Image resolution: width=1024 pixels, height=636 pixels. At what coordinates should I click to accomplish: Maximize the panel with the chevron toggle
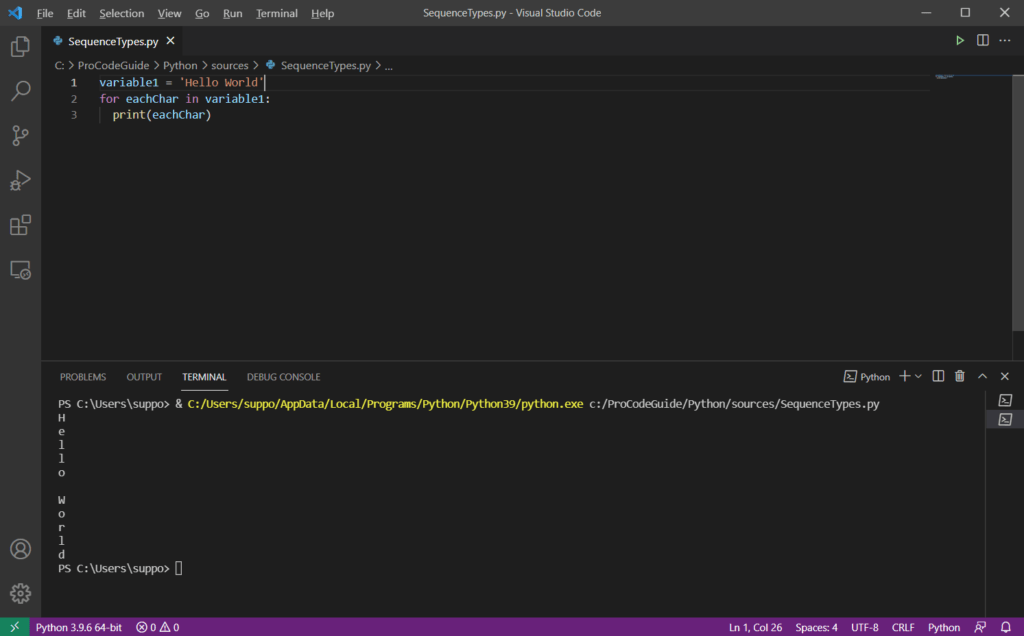[981, 376]
